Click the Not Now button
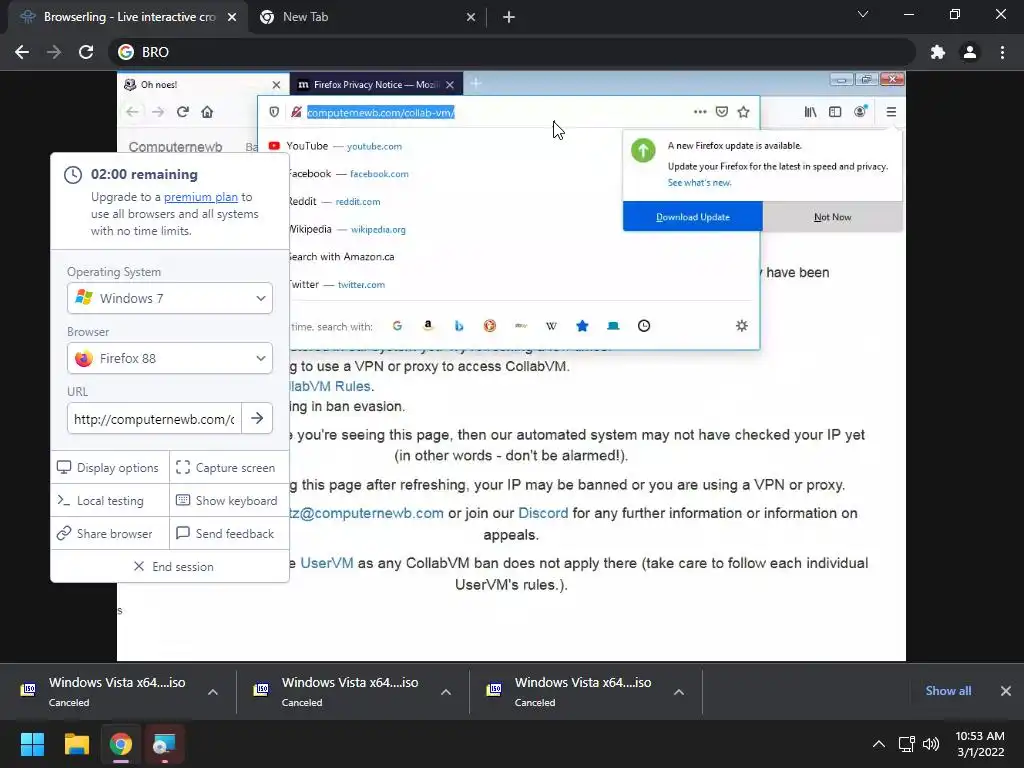The height and width of the screenshot is (768, 1024). (833, 217)
